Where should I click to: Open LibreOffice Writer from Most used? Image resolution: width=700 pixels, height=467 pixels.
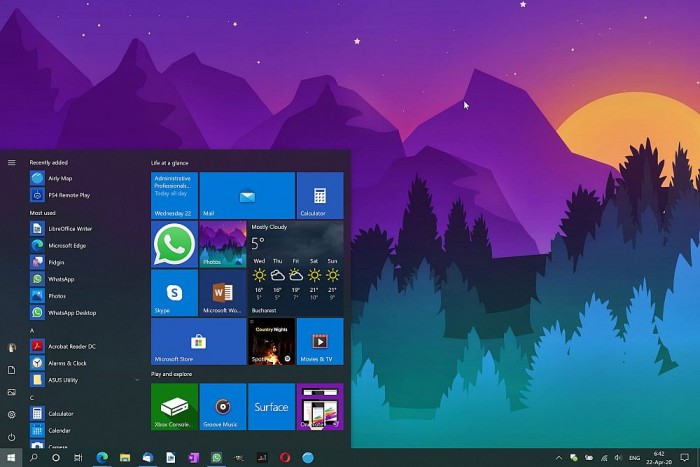click(70, 228)
